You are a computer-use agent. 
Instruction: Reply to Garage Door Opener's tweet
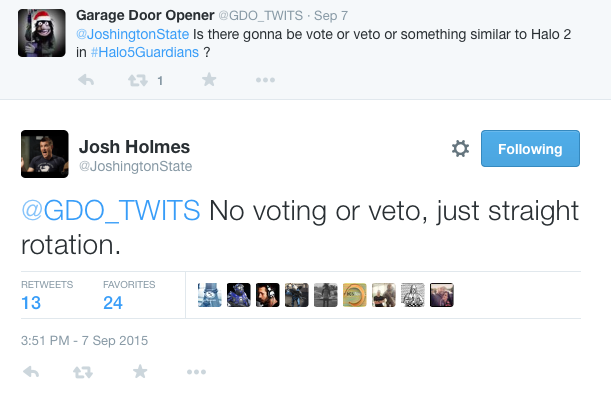click(x=86, y=80)
